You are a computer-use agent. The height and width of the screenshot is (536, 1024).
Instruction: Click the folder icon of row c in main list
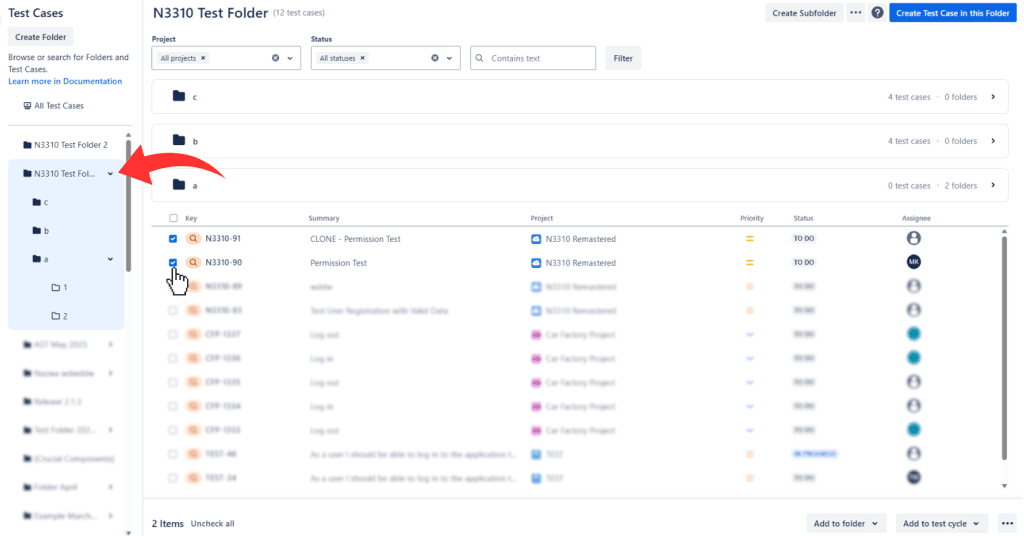(179, 96)
